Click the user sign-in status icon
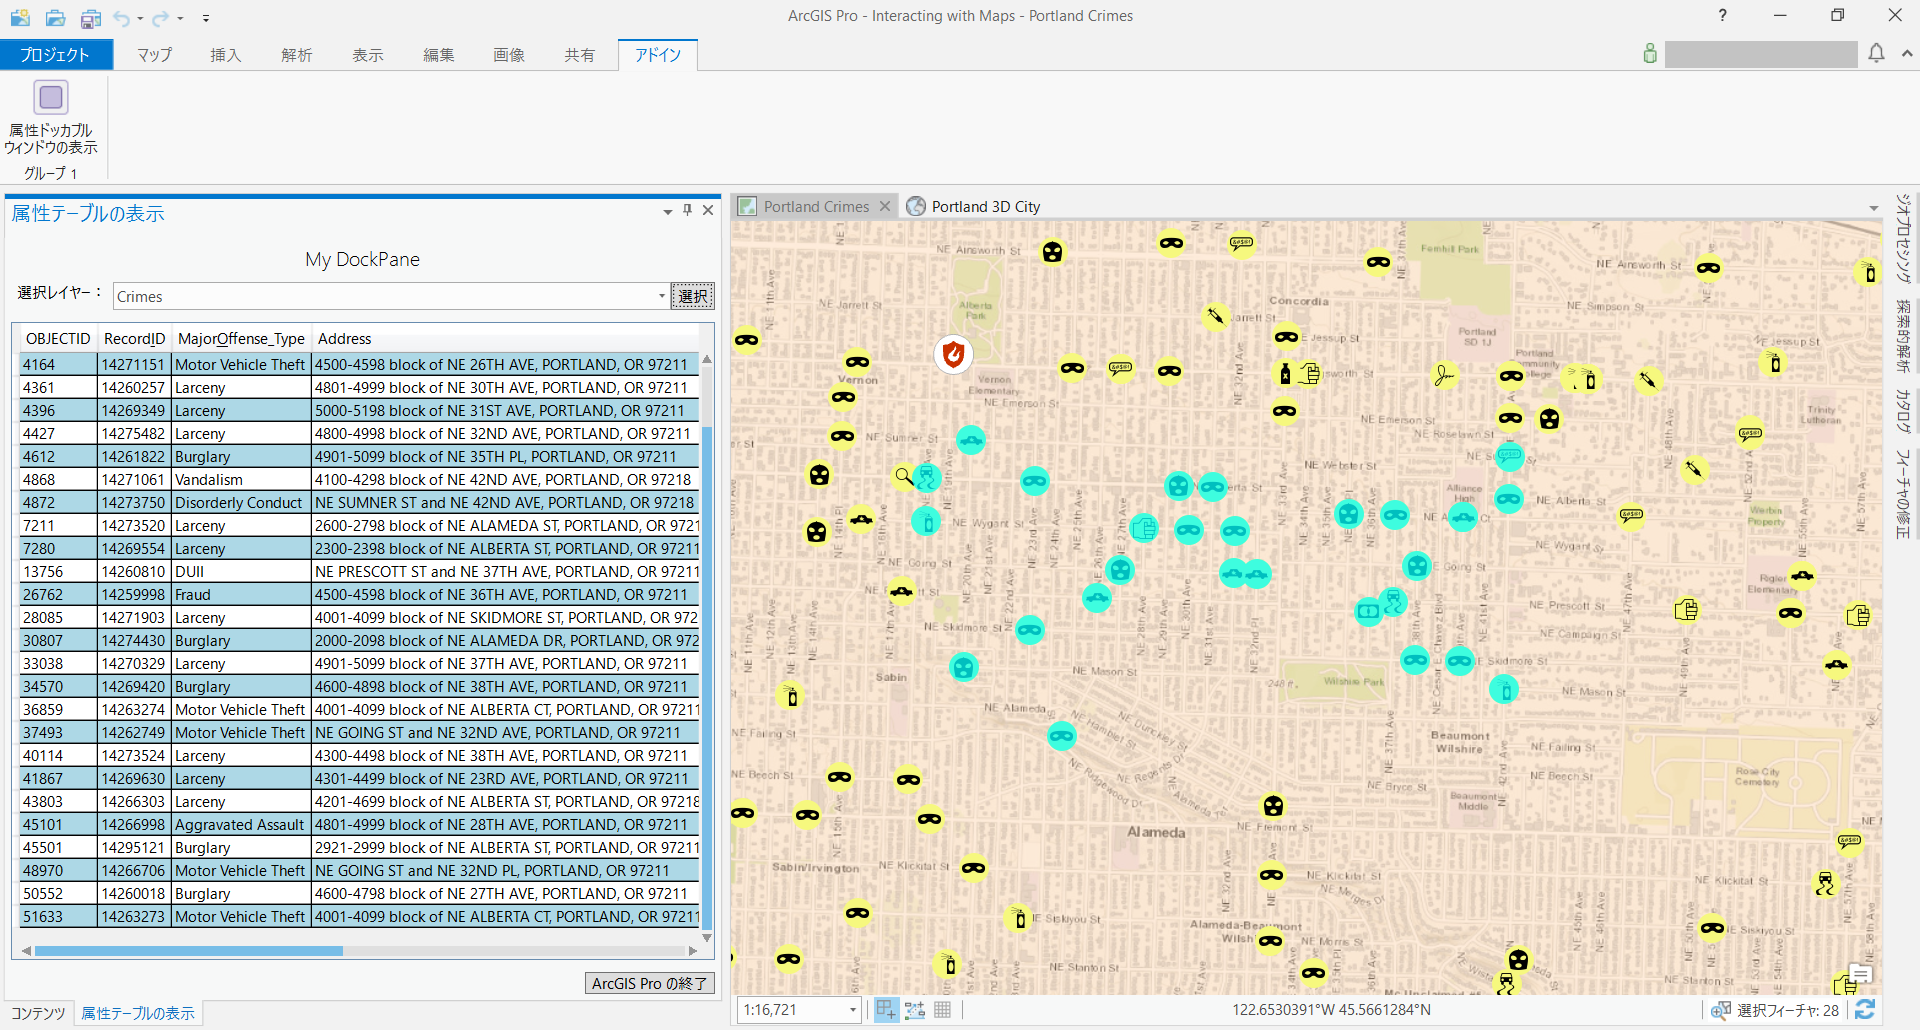The width and height of the screenshot is (1920, 1030). [1650, 54]
